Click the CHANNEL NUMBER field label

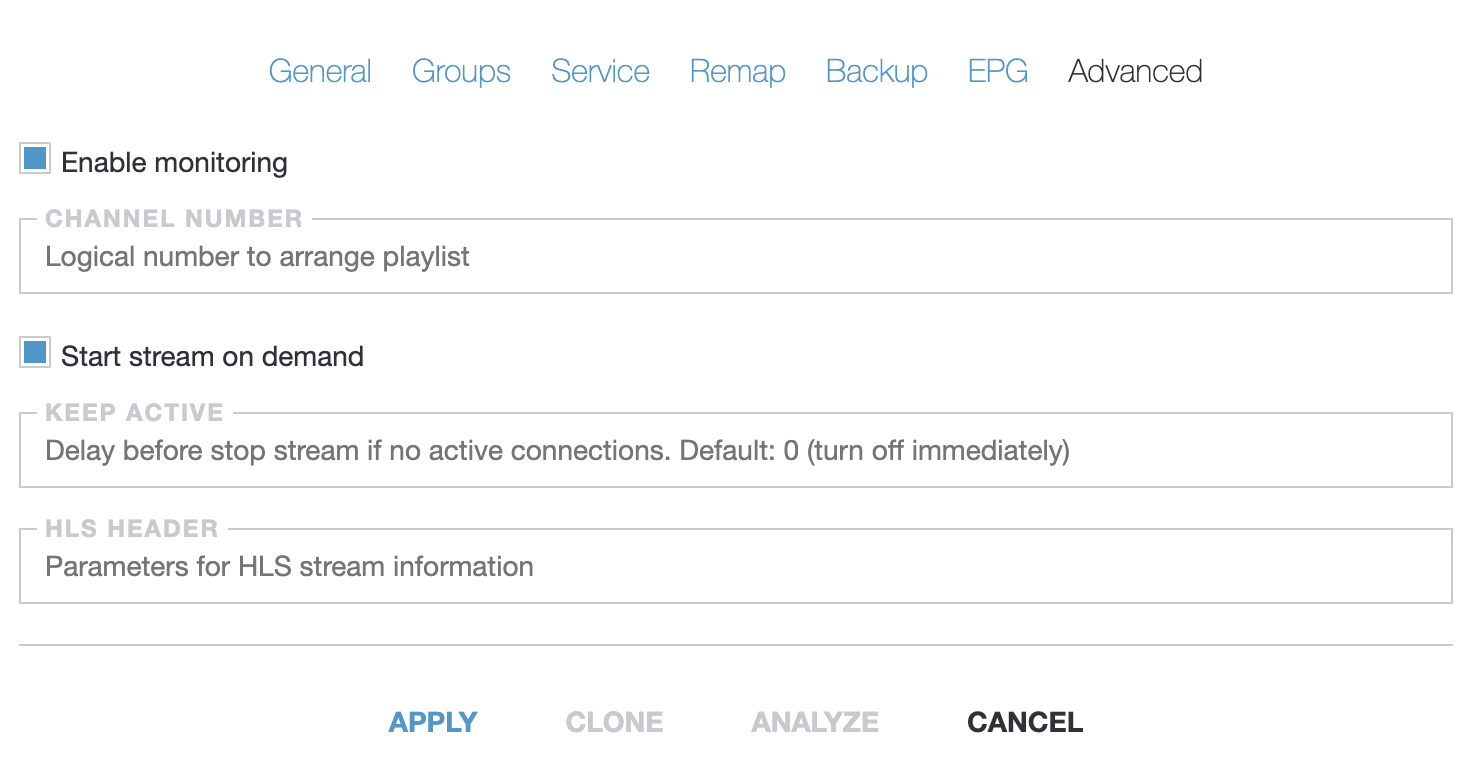pos(173,218)
